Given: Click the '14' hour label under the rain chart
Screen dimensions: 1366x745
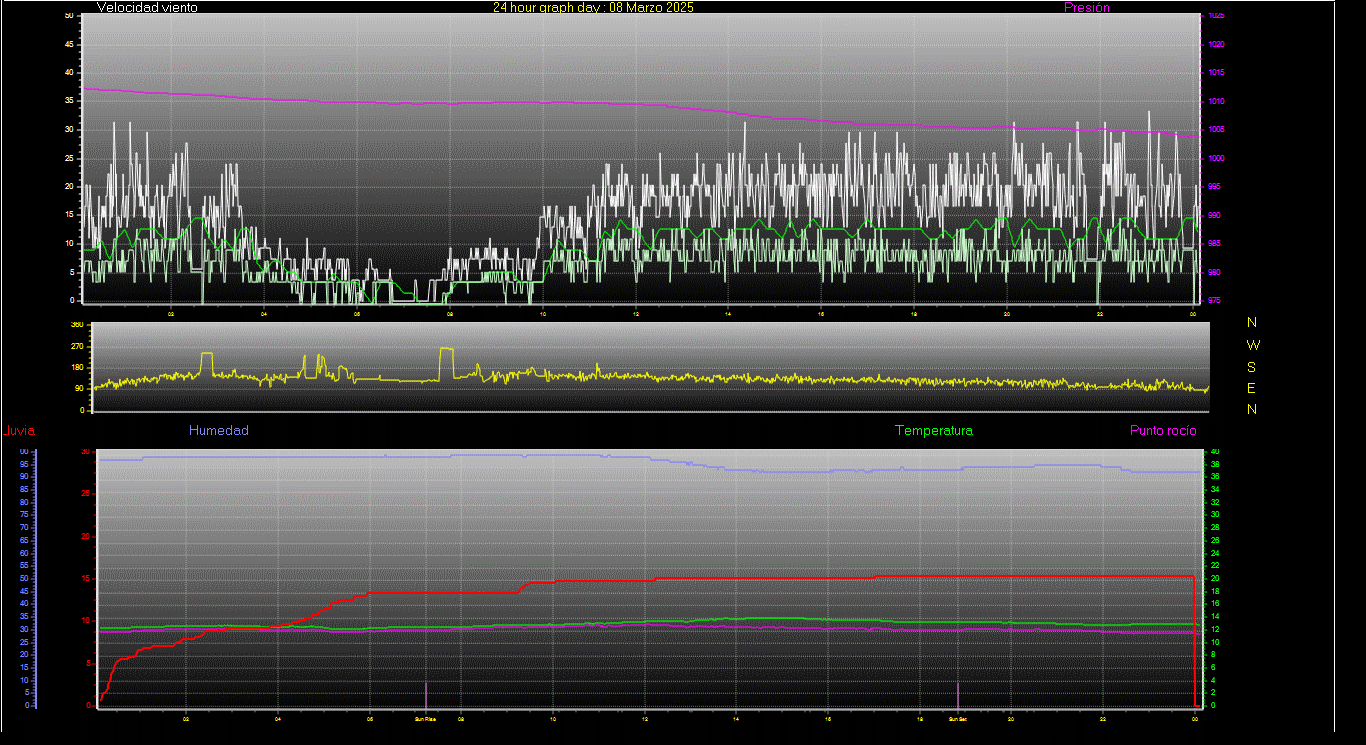Looking at the screenshot, I should (736, 718).
